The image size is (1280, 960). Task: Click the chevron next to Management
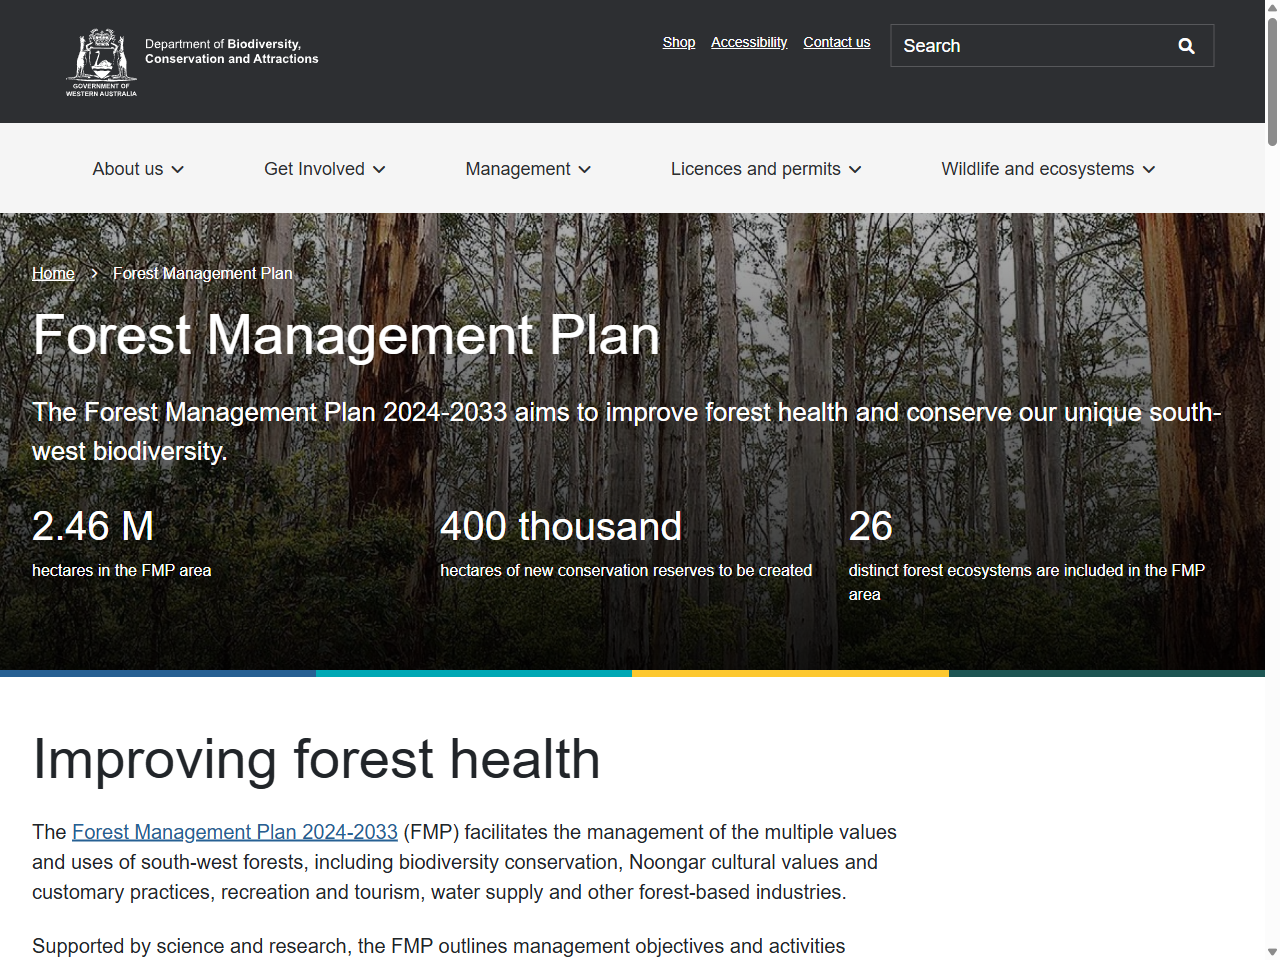point(586,169)
